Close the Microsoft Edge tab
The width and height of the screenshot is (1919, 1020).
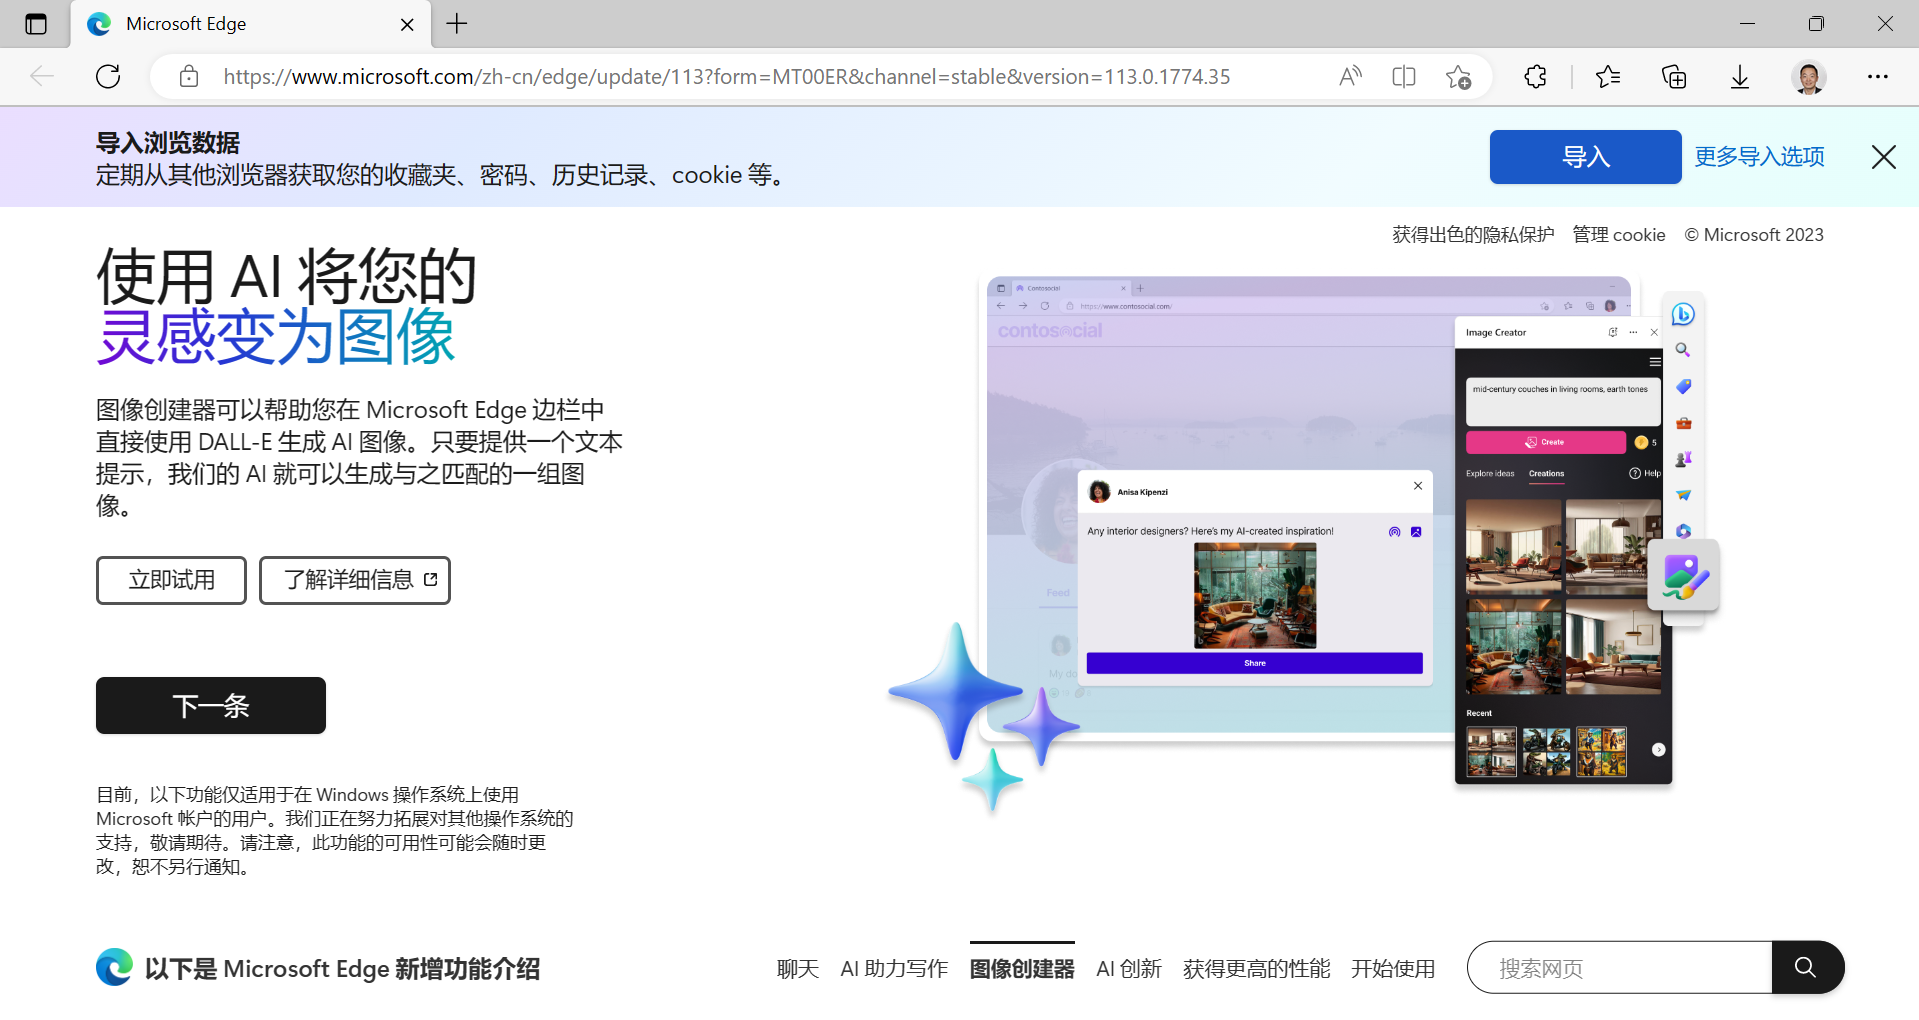[x=407, y=24]
